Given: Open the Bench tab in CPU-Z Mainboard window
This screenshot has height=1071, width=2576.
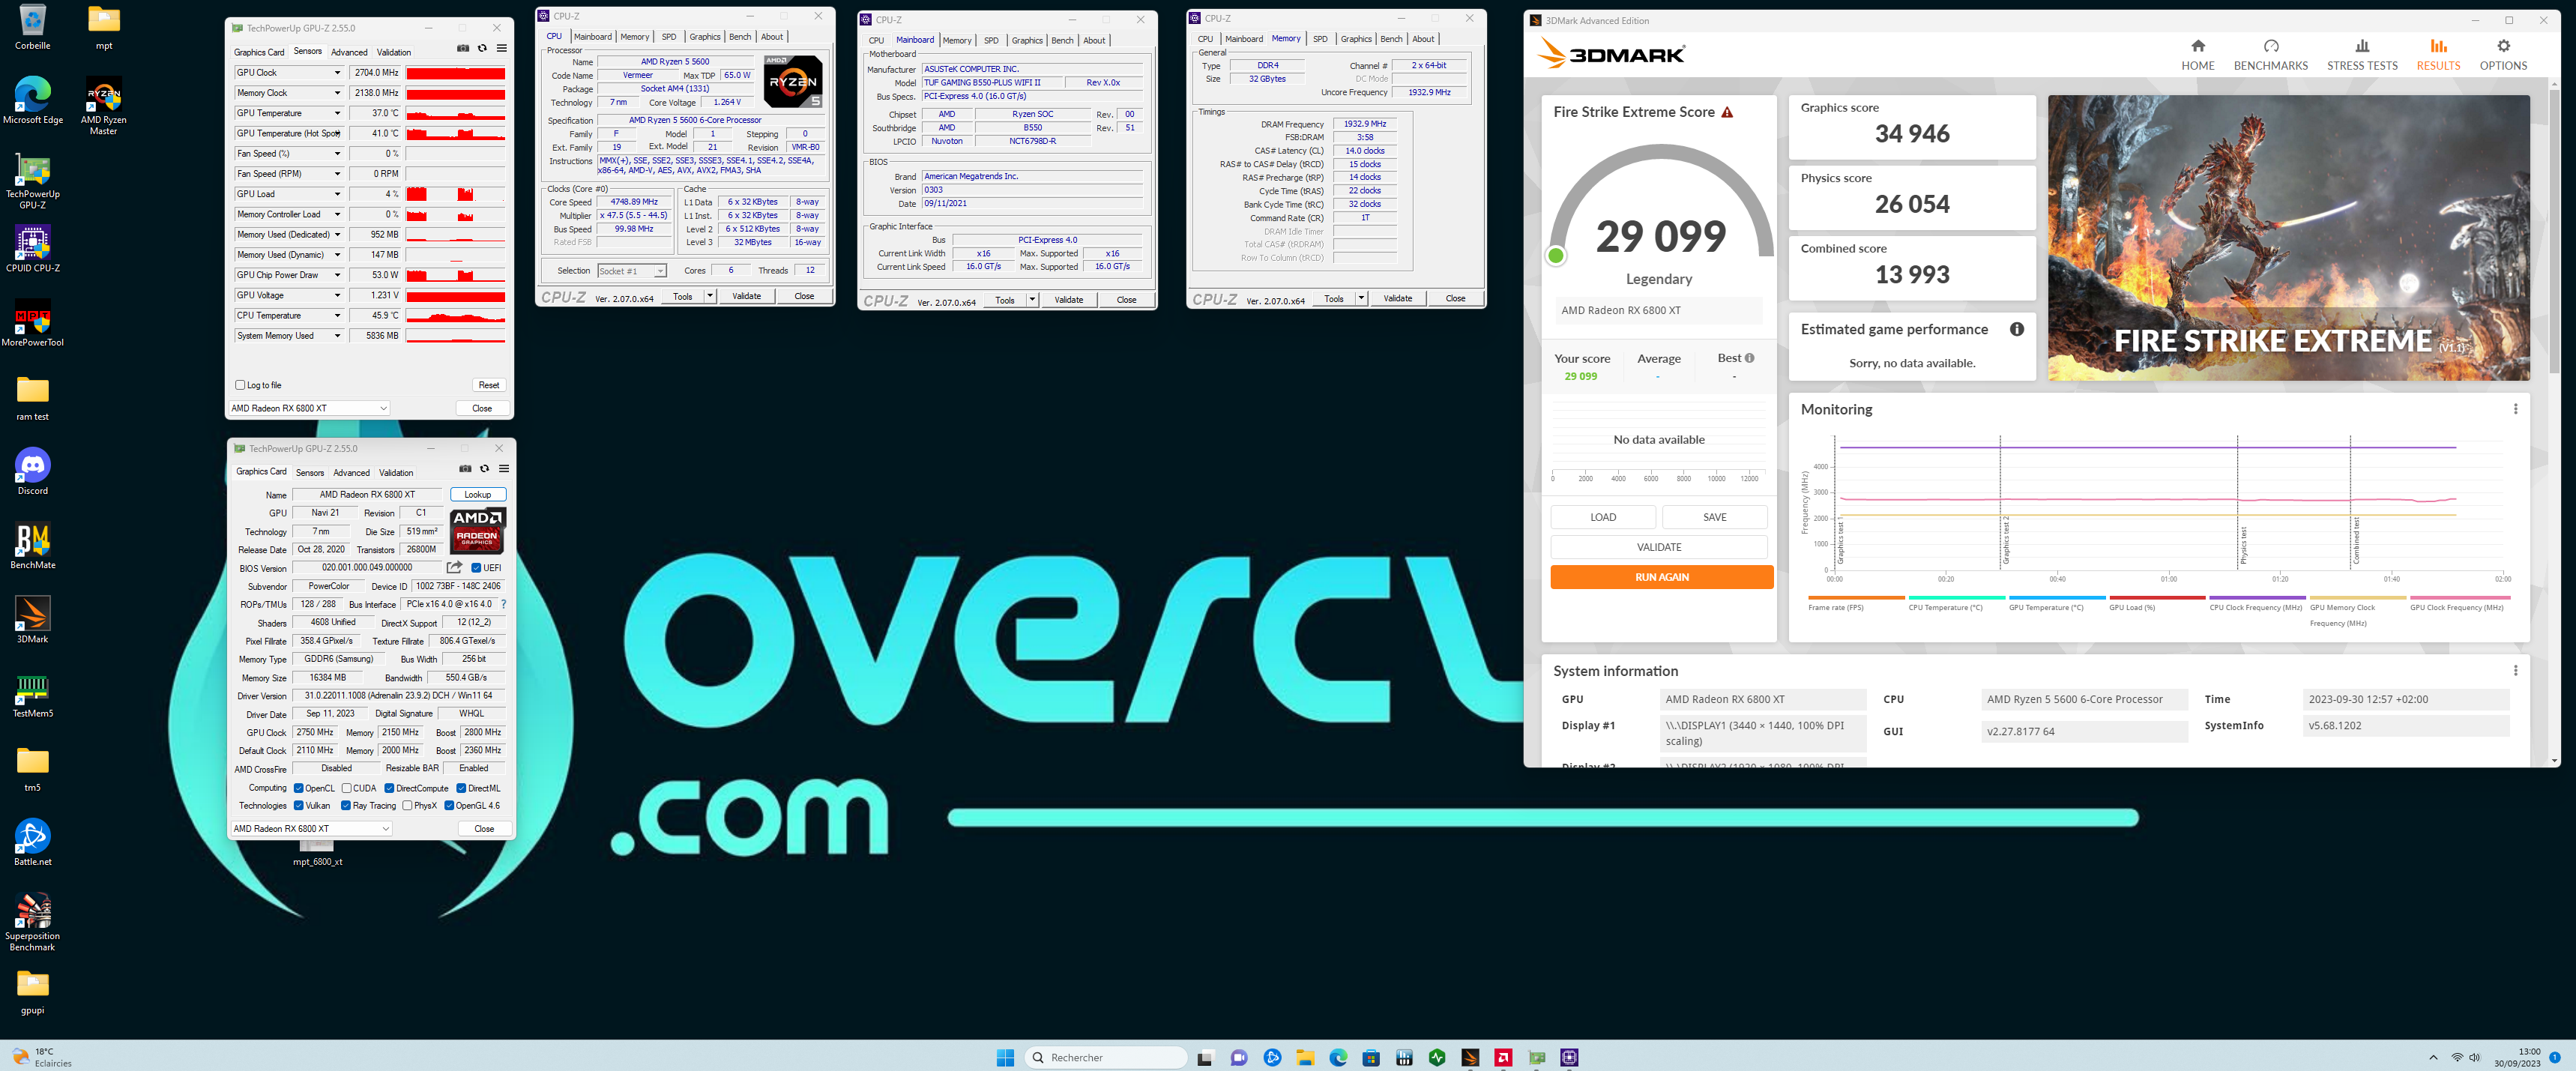Looking at the screenshot, I should click(x=1062, y=41).
